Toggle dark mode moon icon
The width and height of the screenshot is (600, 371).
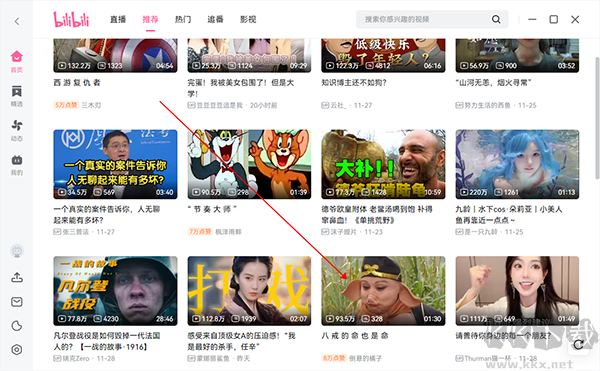point(17,326)
